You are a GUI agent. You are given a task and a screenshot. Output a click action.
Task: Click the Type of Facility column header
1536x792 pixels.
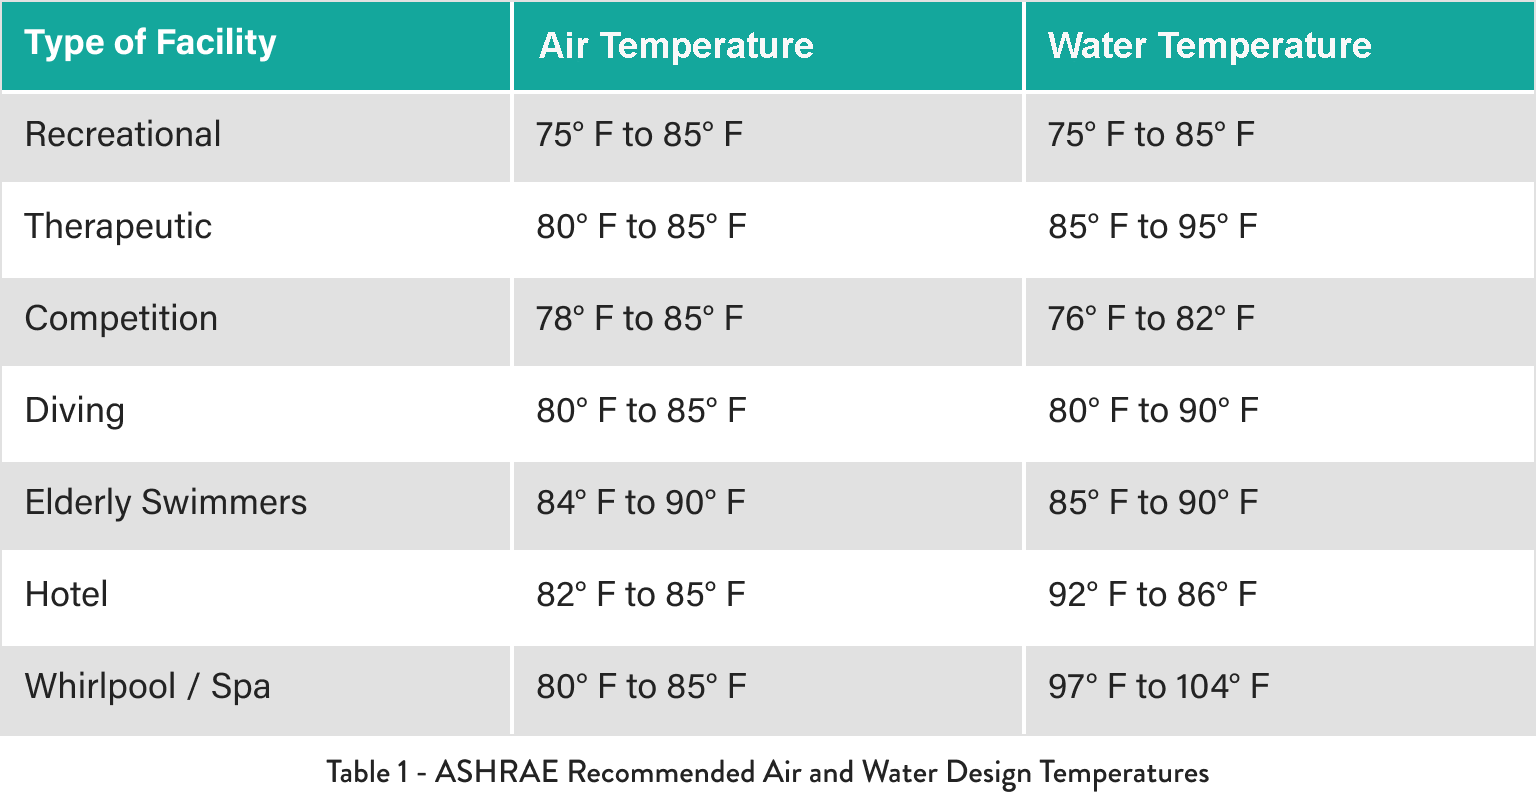click(150, 43)
